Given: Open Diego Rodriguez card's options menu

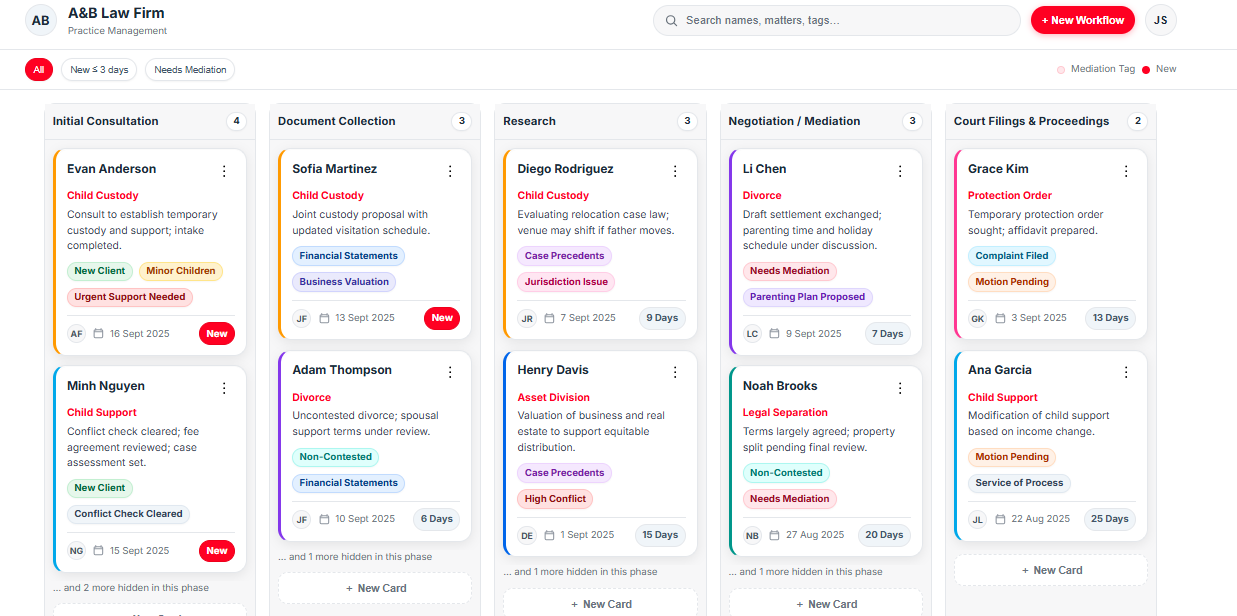Looking at the screenshot, I should pyautogui.click(x=675, y=171).
